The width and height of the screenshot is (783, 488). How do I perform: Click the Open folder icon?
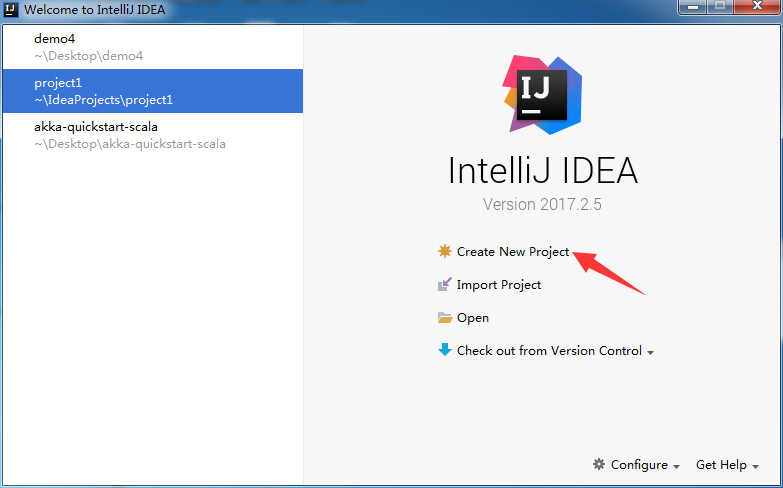click(x=444, y=318)
